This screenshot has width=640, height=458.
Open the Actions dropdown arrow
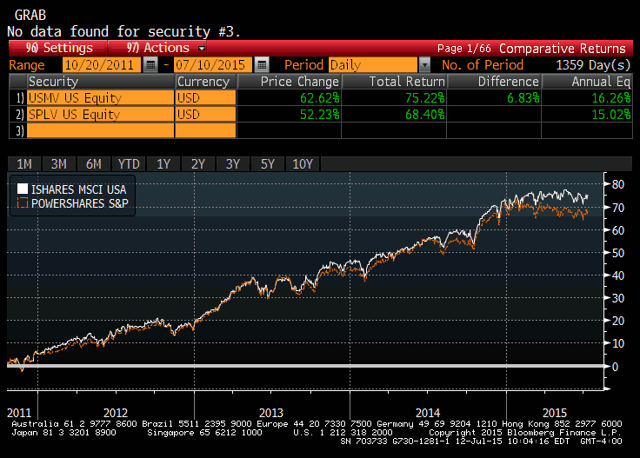(x=201, y=48)
